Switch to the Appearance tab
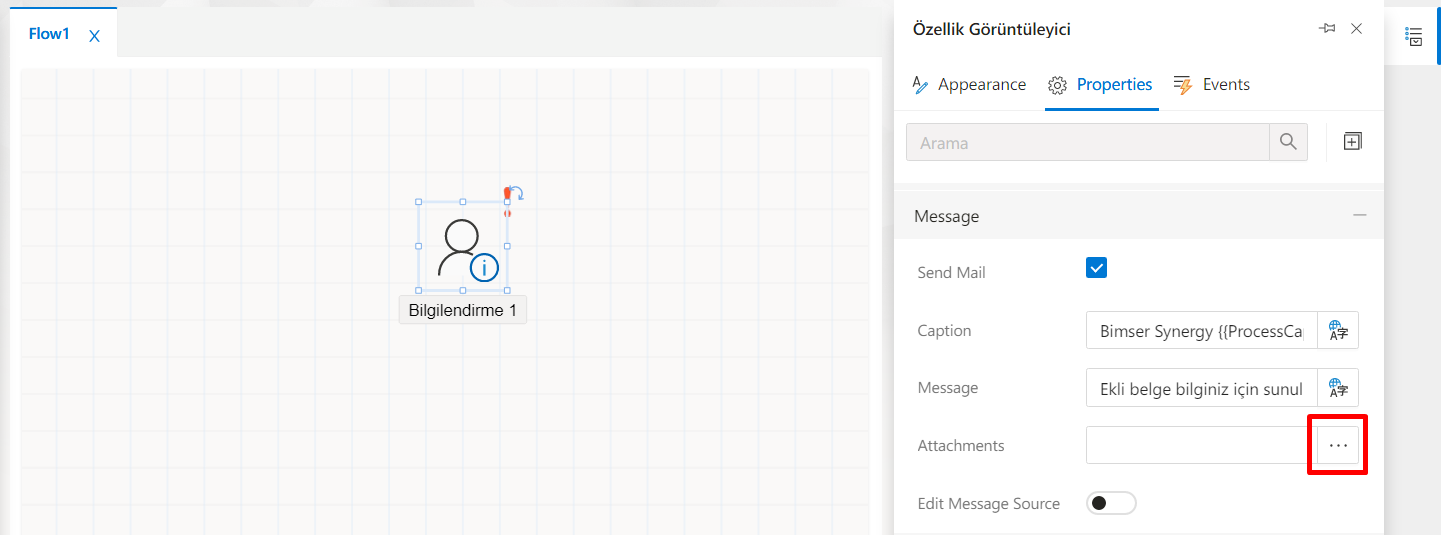This screenshot has height=535, width=1441. [969, 85]
